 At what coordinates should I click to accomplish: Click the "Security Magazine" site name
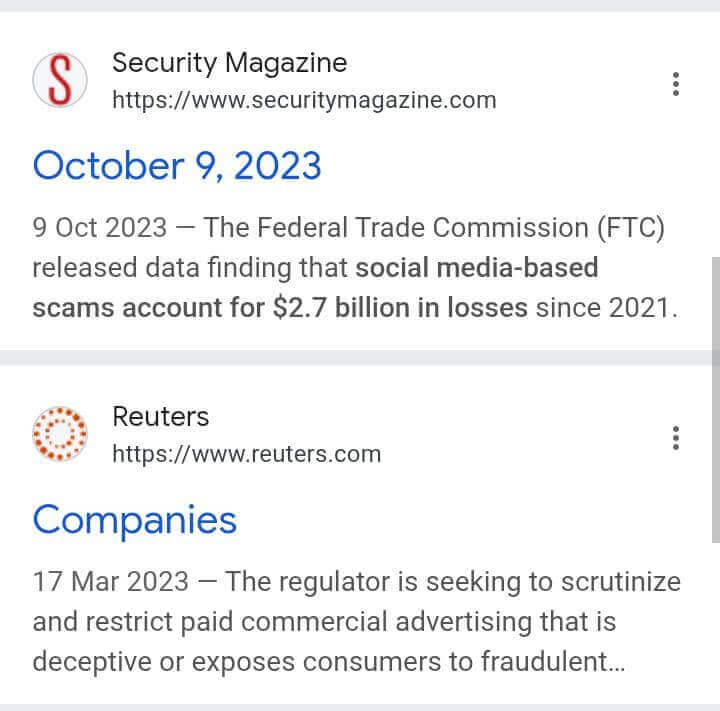(229, 63)
